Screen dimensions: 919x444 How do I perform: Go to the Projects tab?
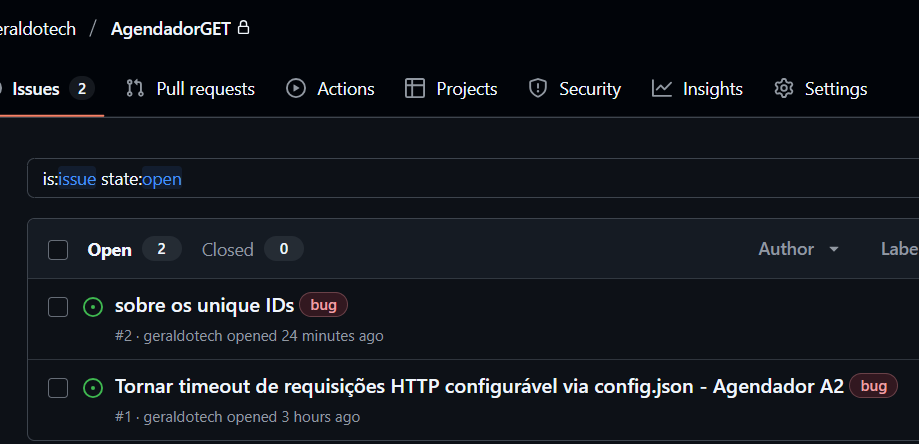coord(451,89)
